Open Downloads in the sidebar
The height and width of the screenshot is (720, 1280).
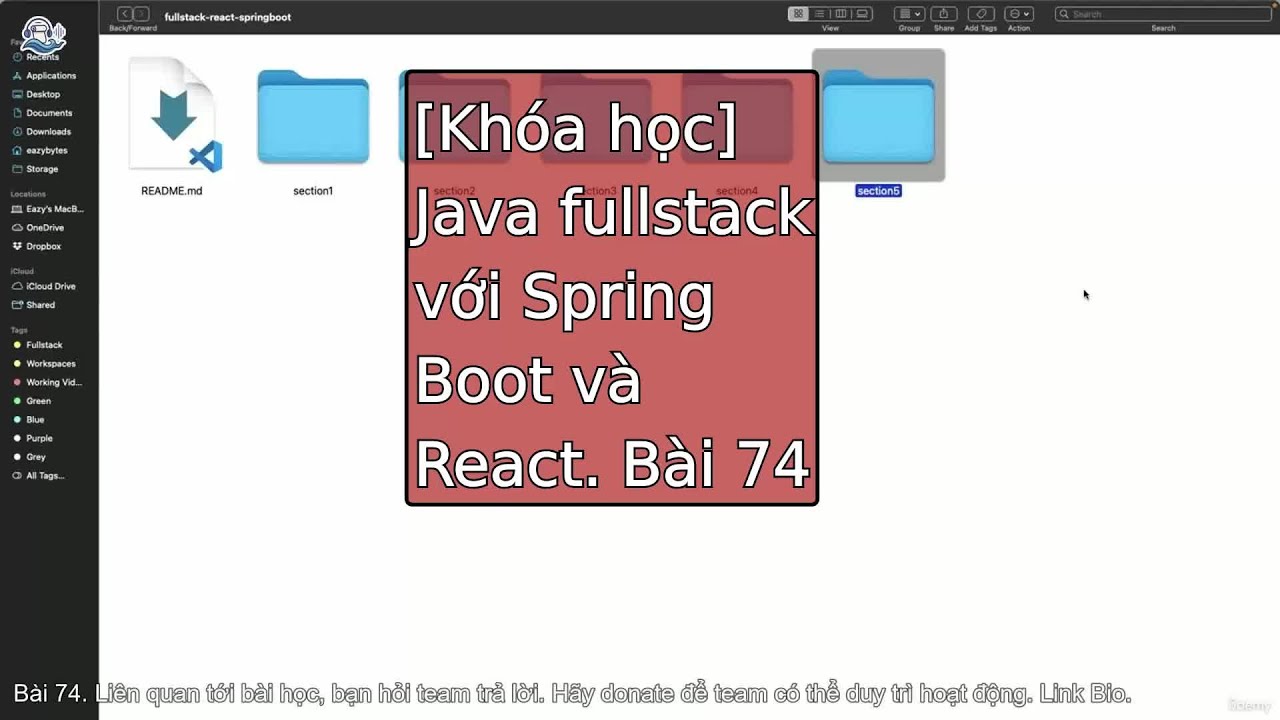(x=41, y=132)
